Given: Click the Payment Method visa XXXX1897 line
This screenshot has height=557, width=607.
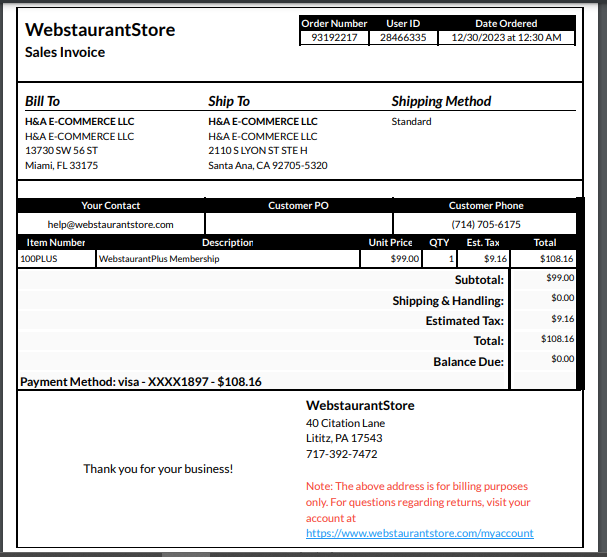Looking at the screenshot, I should tap(141, 382).
